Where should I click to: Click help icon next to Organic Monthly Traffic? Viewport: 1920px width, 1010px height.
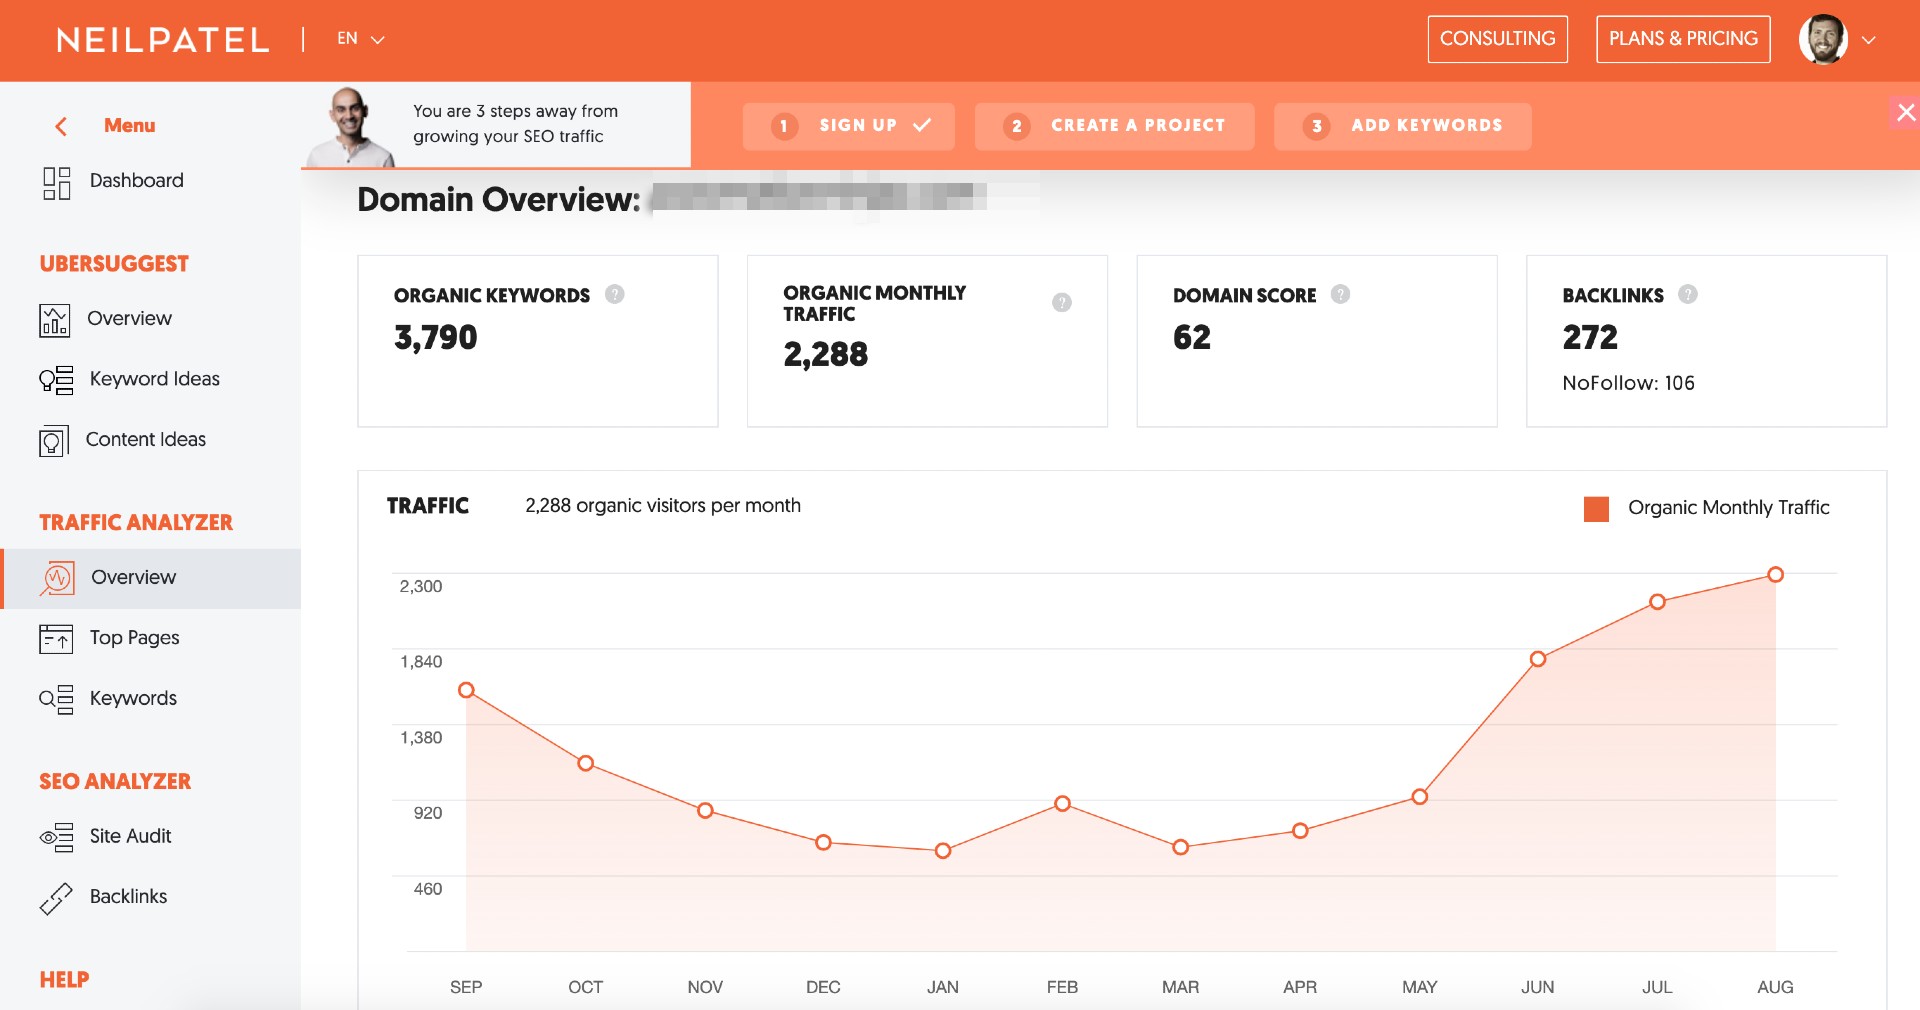pyautogui.click(x=1062, y=302)
